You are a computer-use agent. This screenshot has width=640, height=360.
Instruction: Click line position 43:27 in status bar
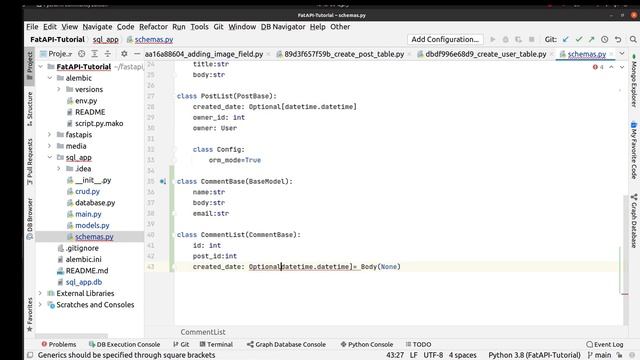tap(395, 355)
